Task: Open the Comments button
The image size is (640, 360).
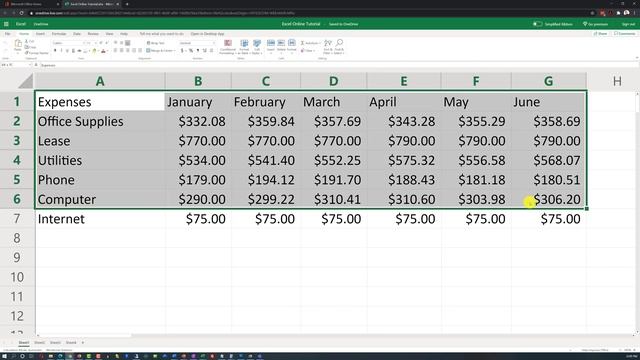Action: pos(624,34)
